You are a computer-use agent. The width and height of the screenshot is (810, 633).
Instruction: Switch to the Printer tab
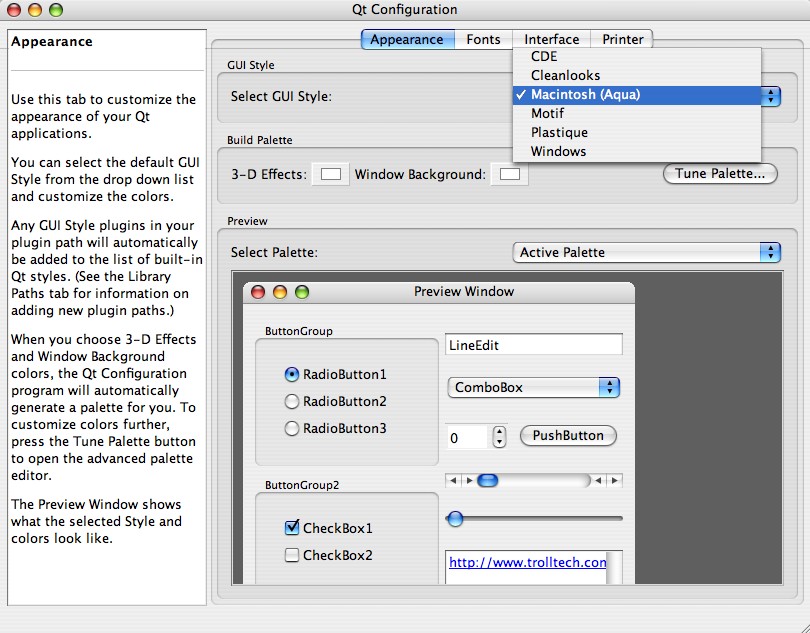pyautogui.click(x=622, y=39)
